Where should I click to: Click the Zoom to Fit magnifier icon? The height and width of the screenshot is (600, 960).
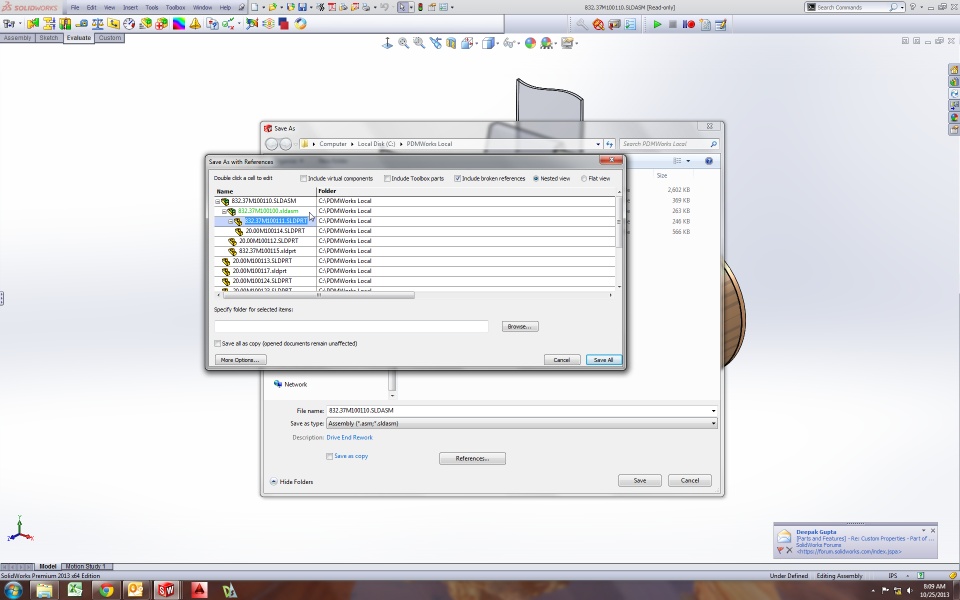403,43
